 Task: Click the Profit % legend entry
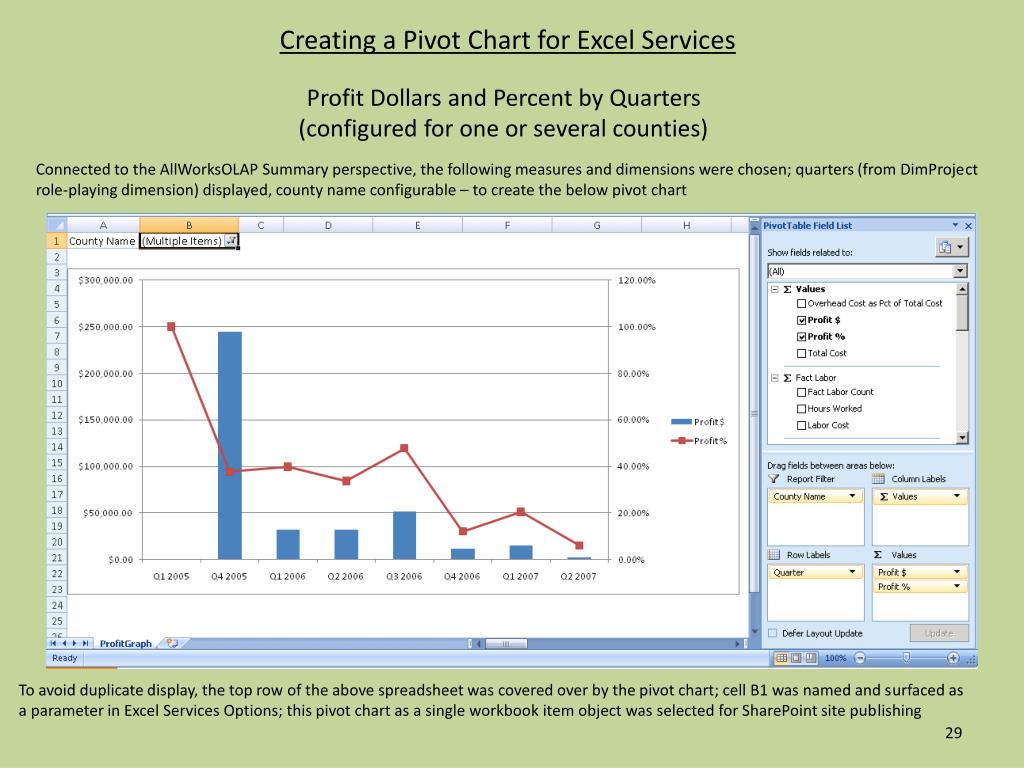tap(699, 441)
